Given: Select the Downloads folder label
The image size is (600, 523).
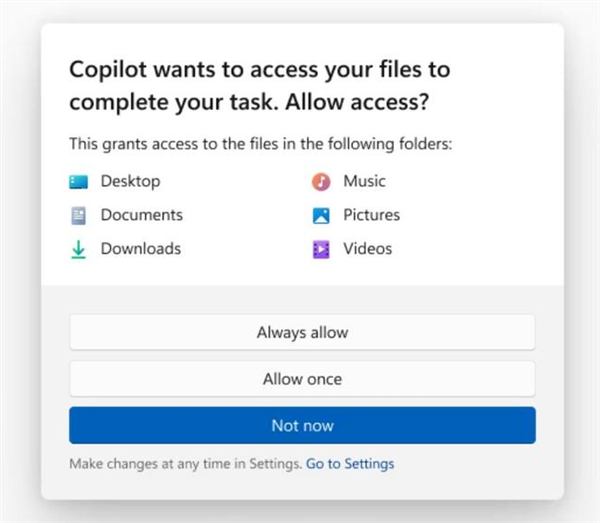Looking at the screenshot, I should point(140,249).
